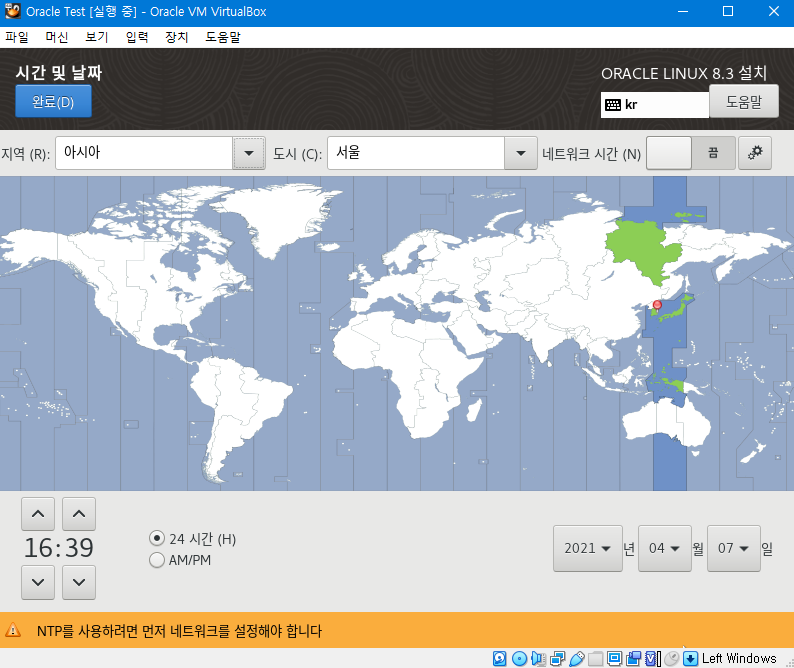Click the hard disk activity status icon
This screenshot has width=794, height=668.
click(499, 658)
